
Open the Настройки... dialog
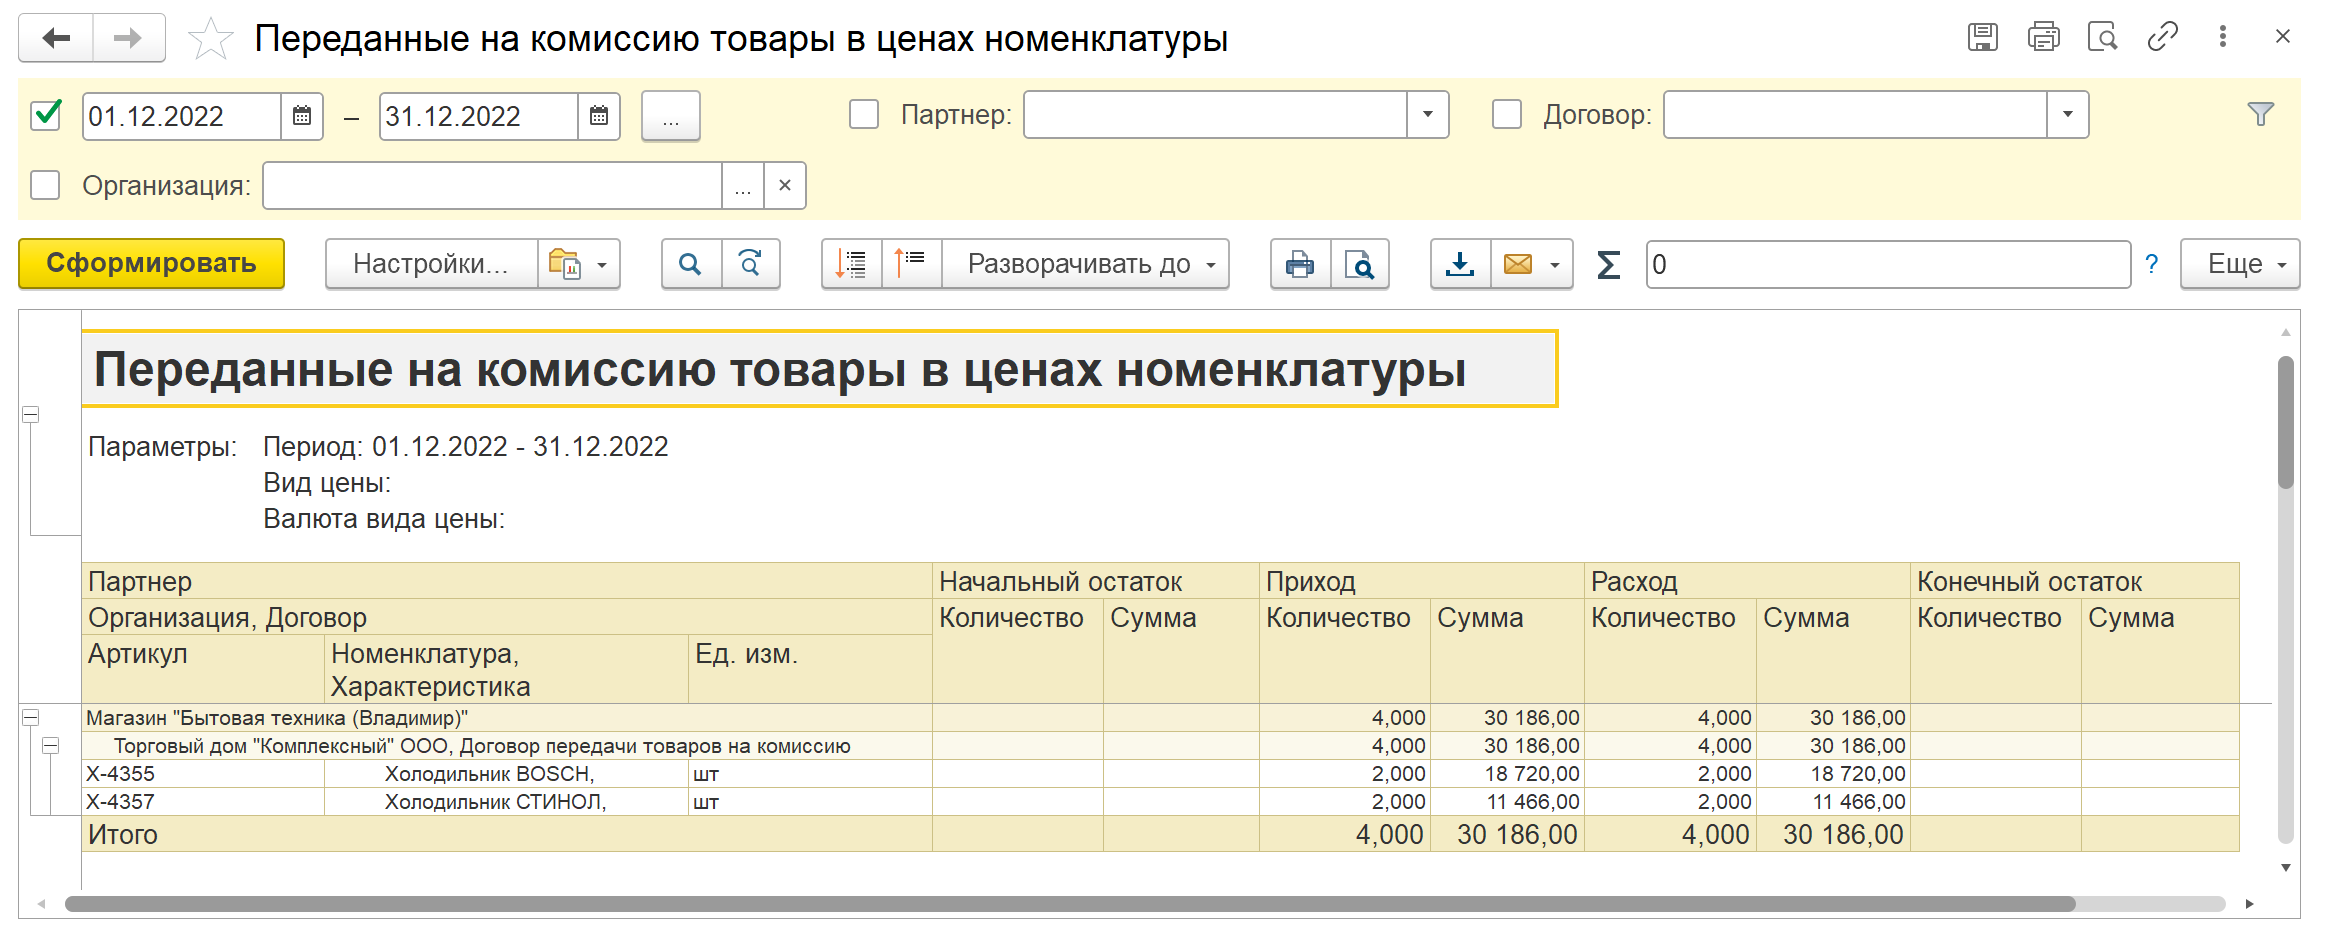[431, 264]
